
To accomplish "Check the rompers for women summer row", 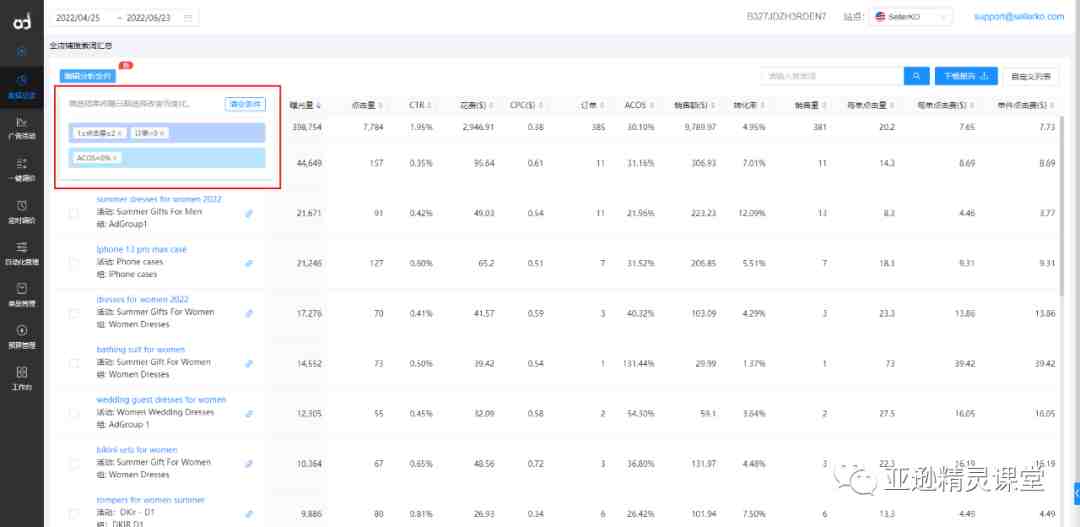I will click(x=74, y=514).
